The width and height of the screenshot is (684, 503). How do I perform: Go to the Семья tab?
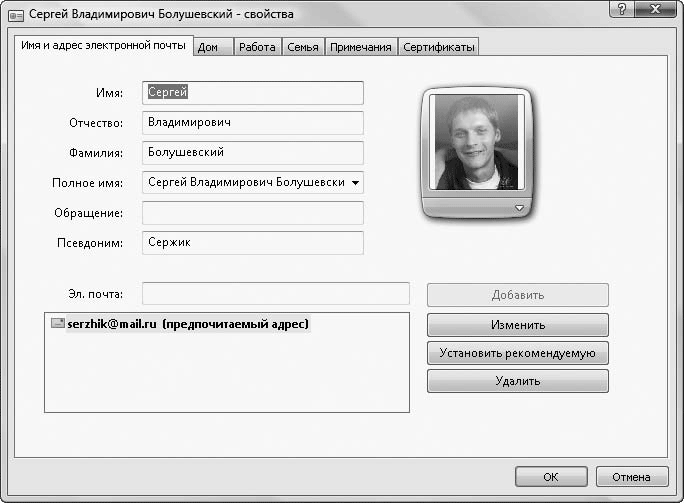click(x=303, y=47)
